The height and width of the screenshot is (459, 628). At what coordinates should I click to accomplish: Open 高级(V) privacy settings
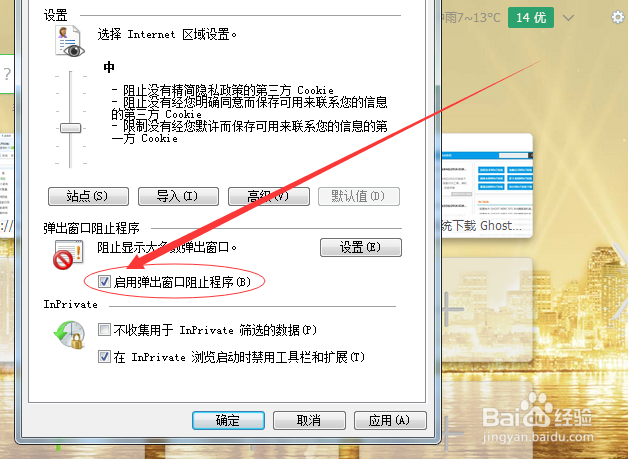click(x=268, y=196)
